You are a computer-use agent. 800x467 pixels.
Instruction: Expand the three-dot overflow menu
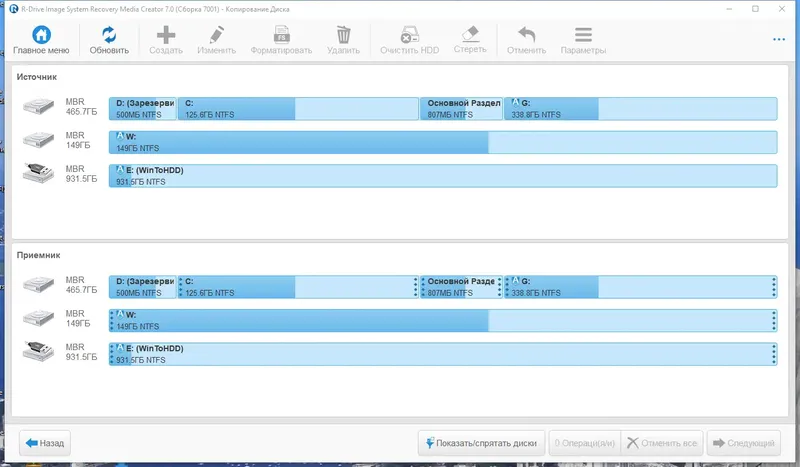click(x=779, y=39)
